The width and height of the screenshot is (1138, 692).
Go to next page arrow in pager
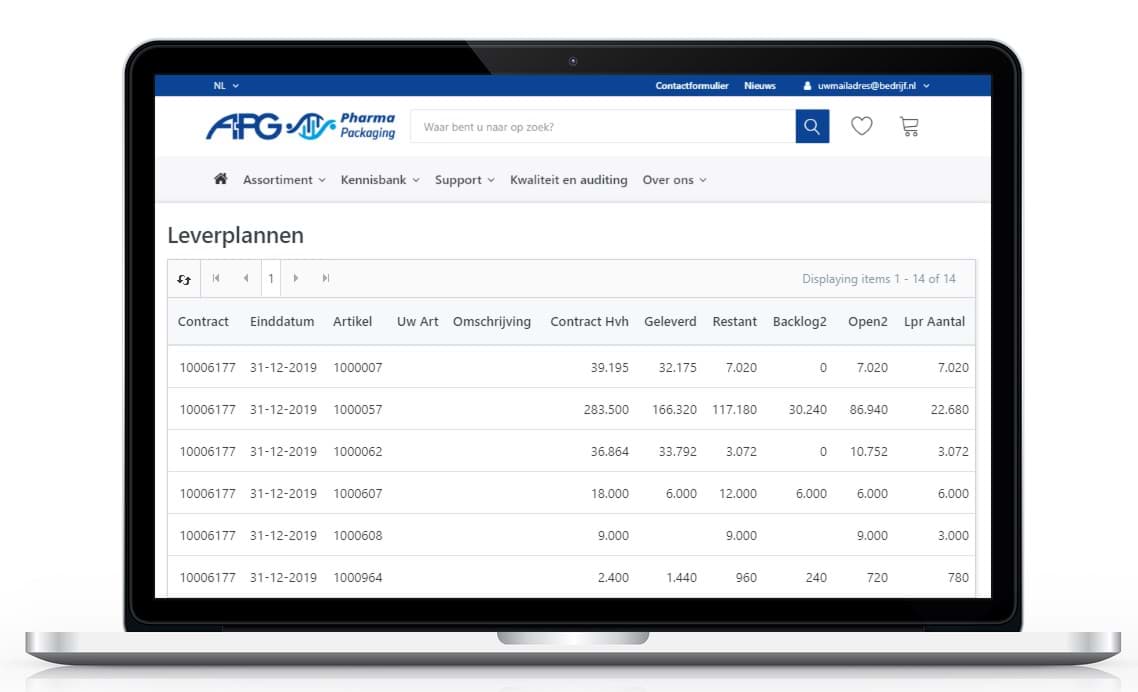296,279
